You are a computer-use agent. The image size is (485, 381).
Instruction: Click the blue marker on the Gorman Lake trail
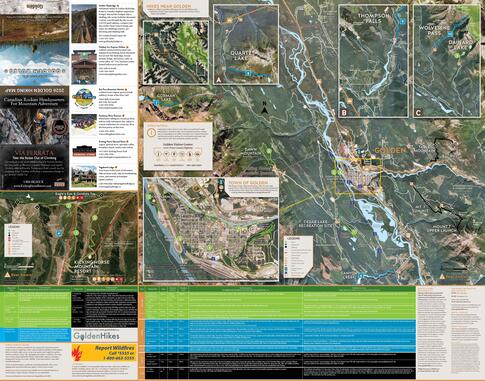click(x=156, y=102)
